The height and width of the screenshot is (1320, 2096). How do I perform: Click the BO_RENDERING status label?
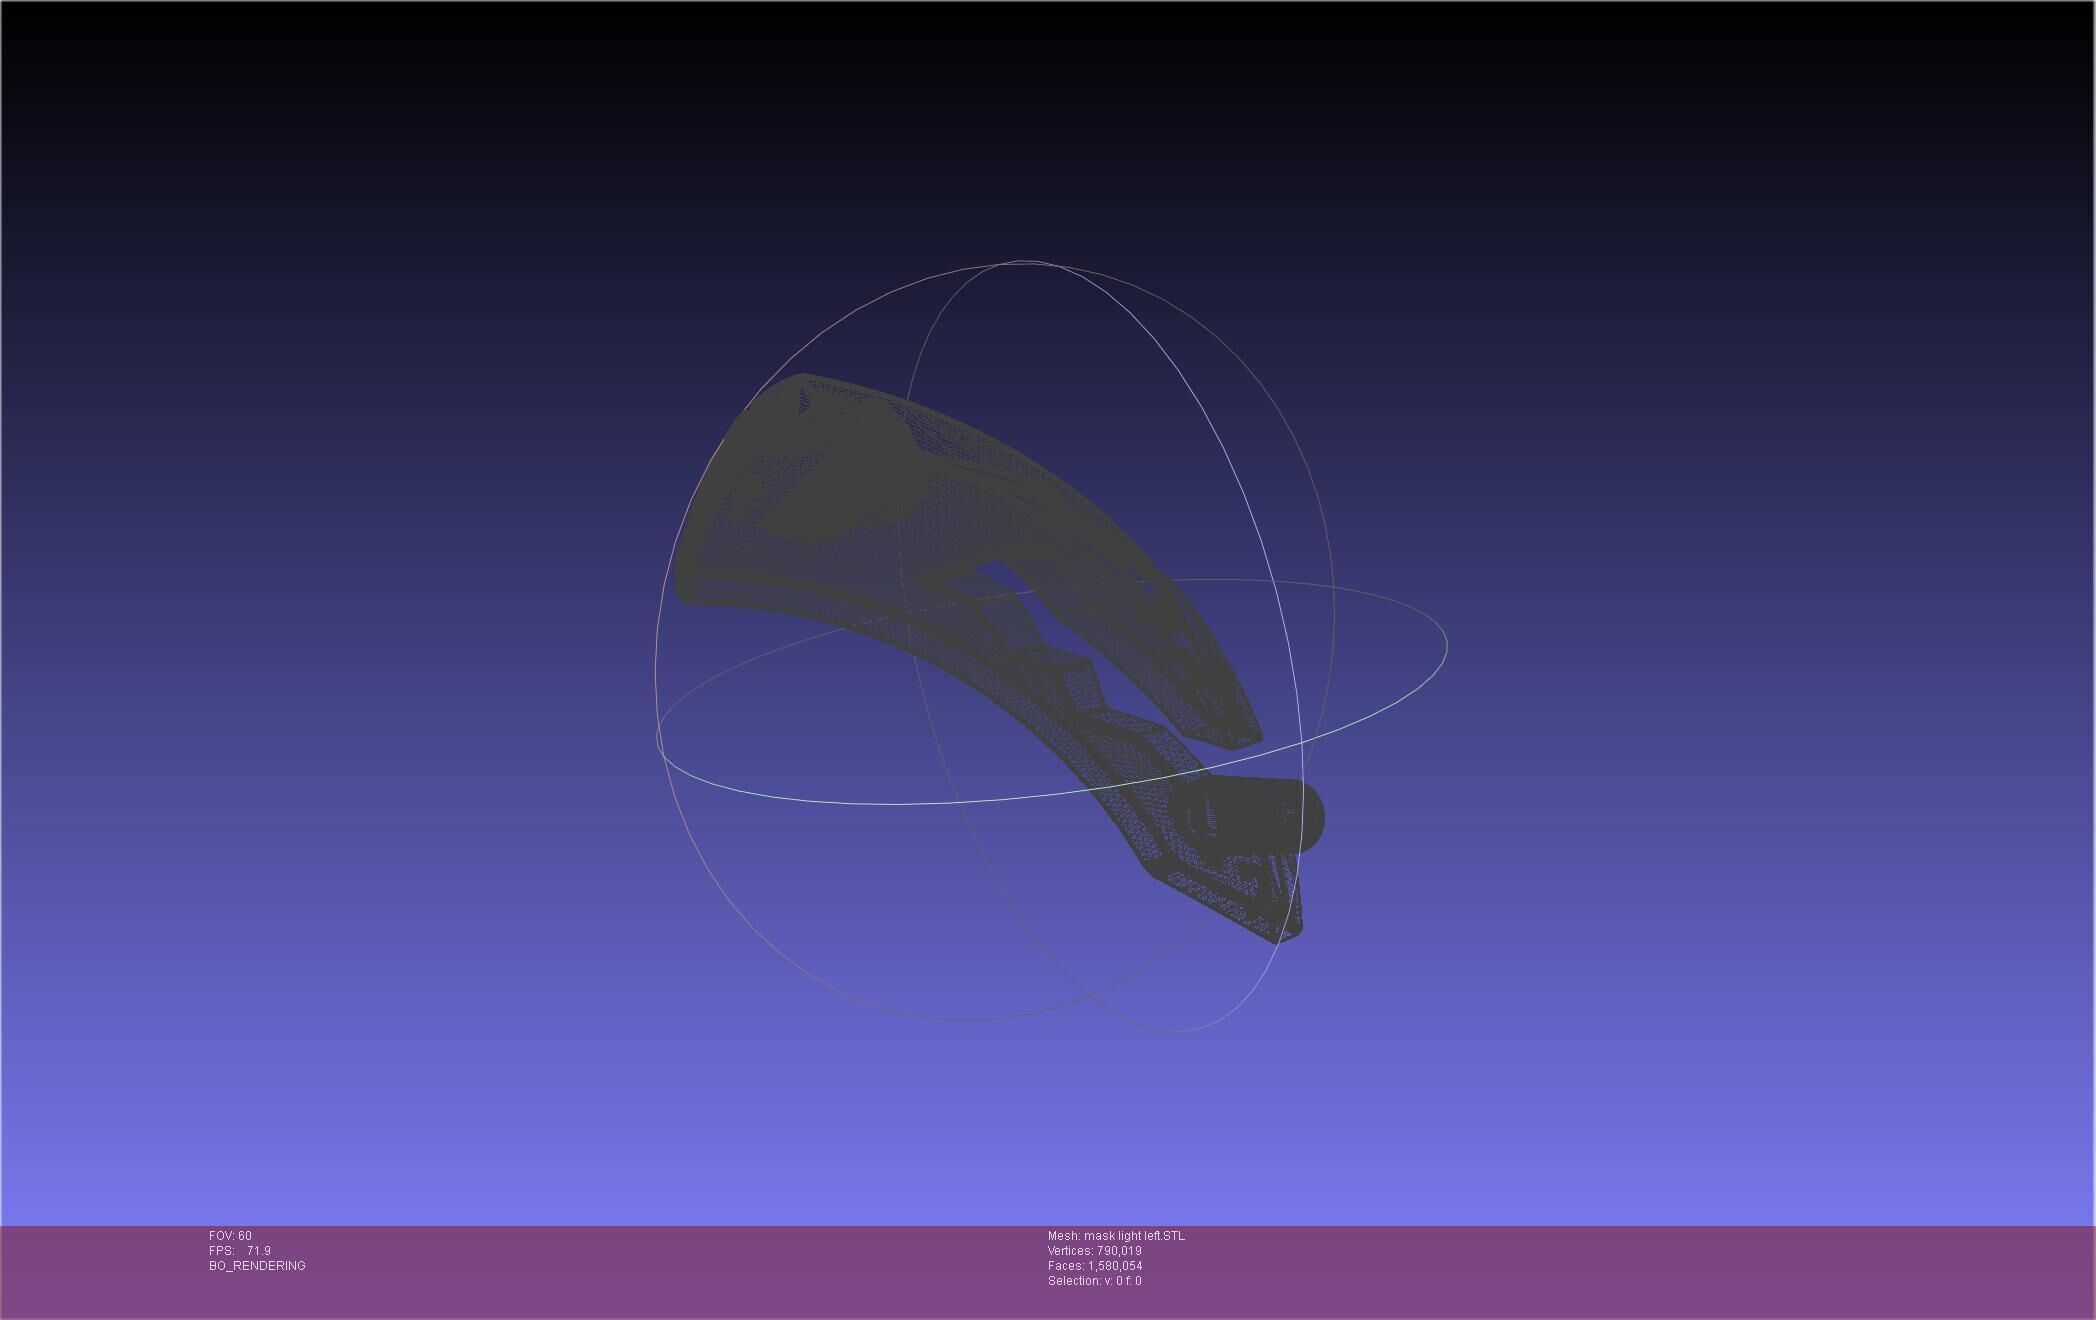coord(257,1266)
